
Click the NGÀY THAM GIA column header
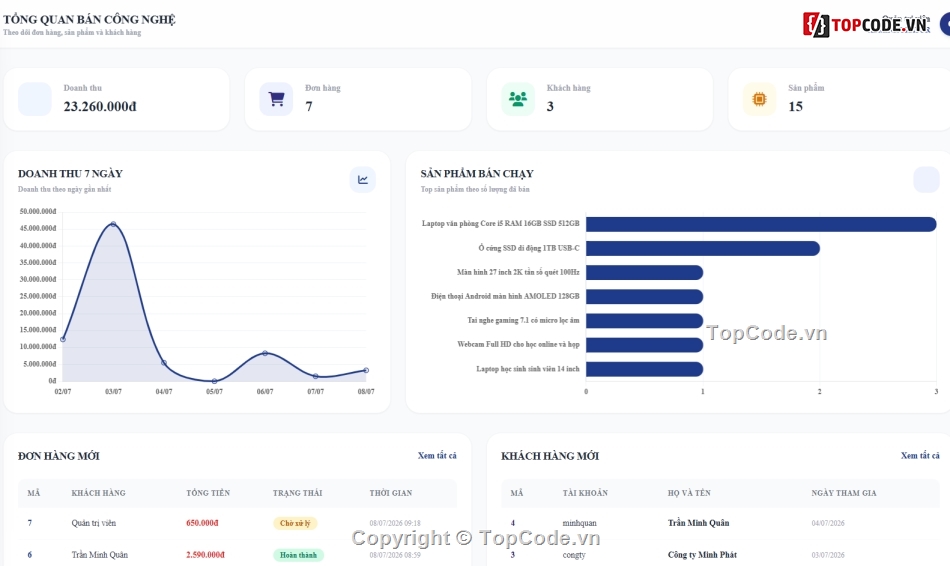tap(844, 493)
